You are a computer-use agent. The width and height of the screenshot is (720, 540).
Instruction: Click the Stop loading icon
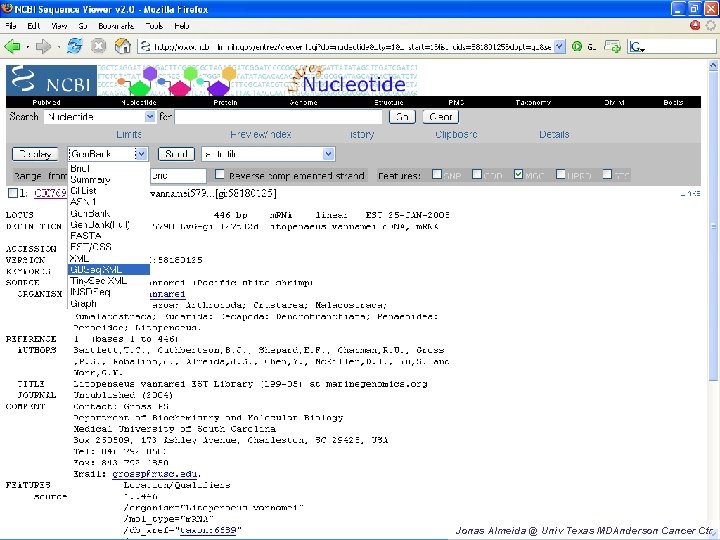(x=98, y=46)
